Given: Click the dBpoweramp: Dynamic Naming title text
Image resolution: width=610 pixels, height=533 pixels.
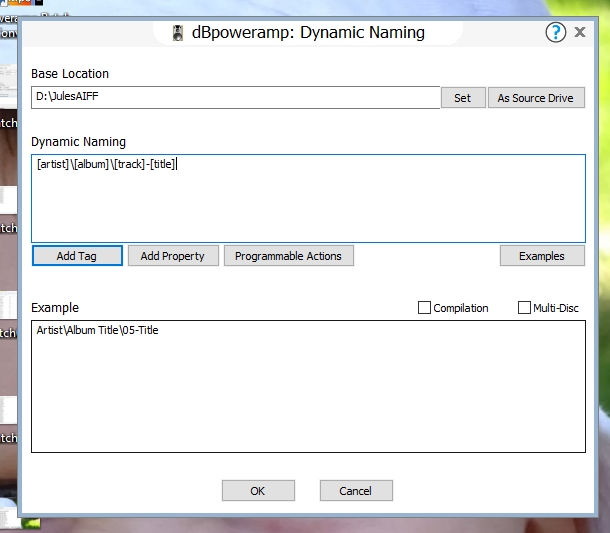Looking at the screenshot, I should pyautogui.click(x=308, y=33).
